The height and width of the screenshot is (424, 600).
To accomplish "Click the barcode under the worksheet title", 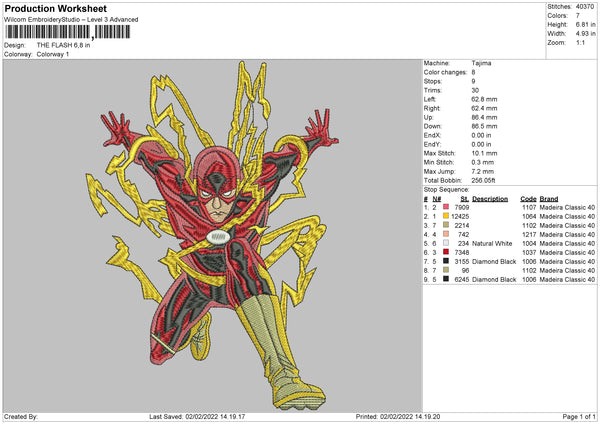I will [68, 32].
